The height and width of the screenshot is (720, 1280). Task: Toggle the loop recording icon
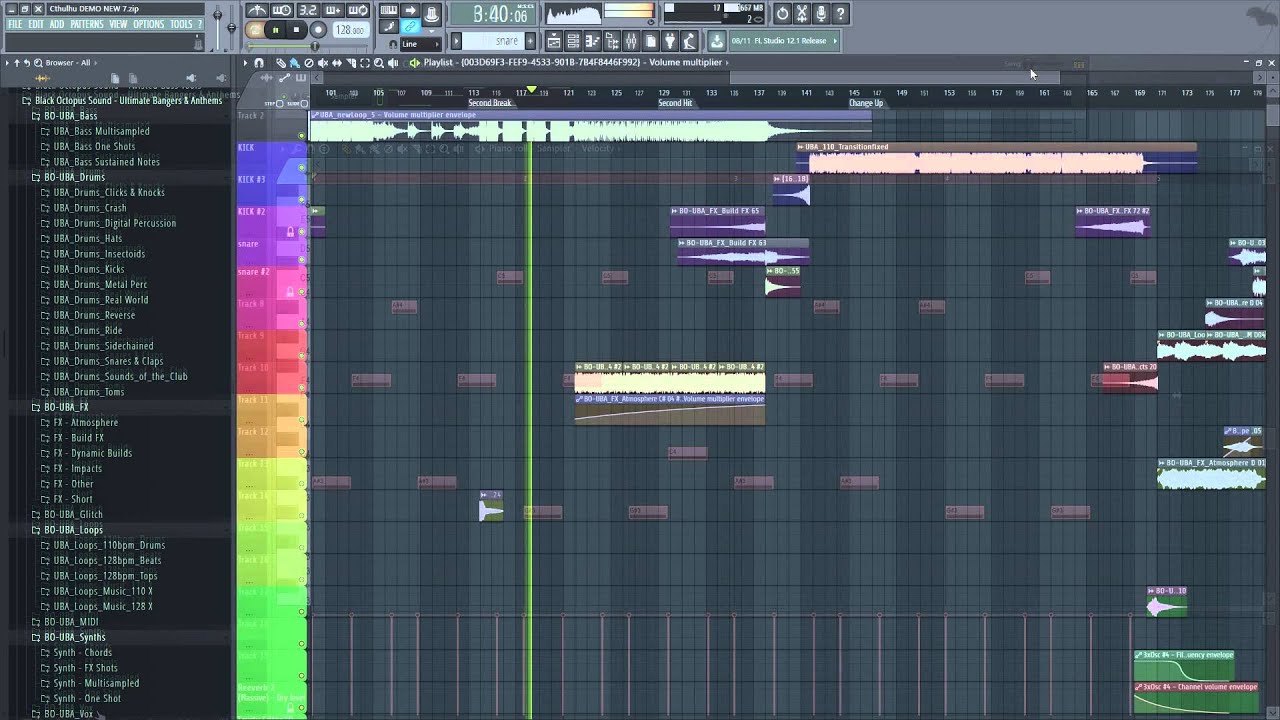[x=358, y=11]
